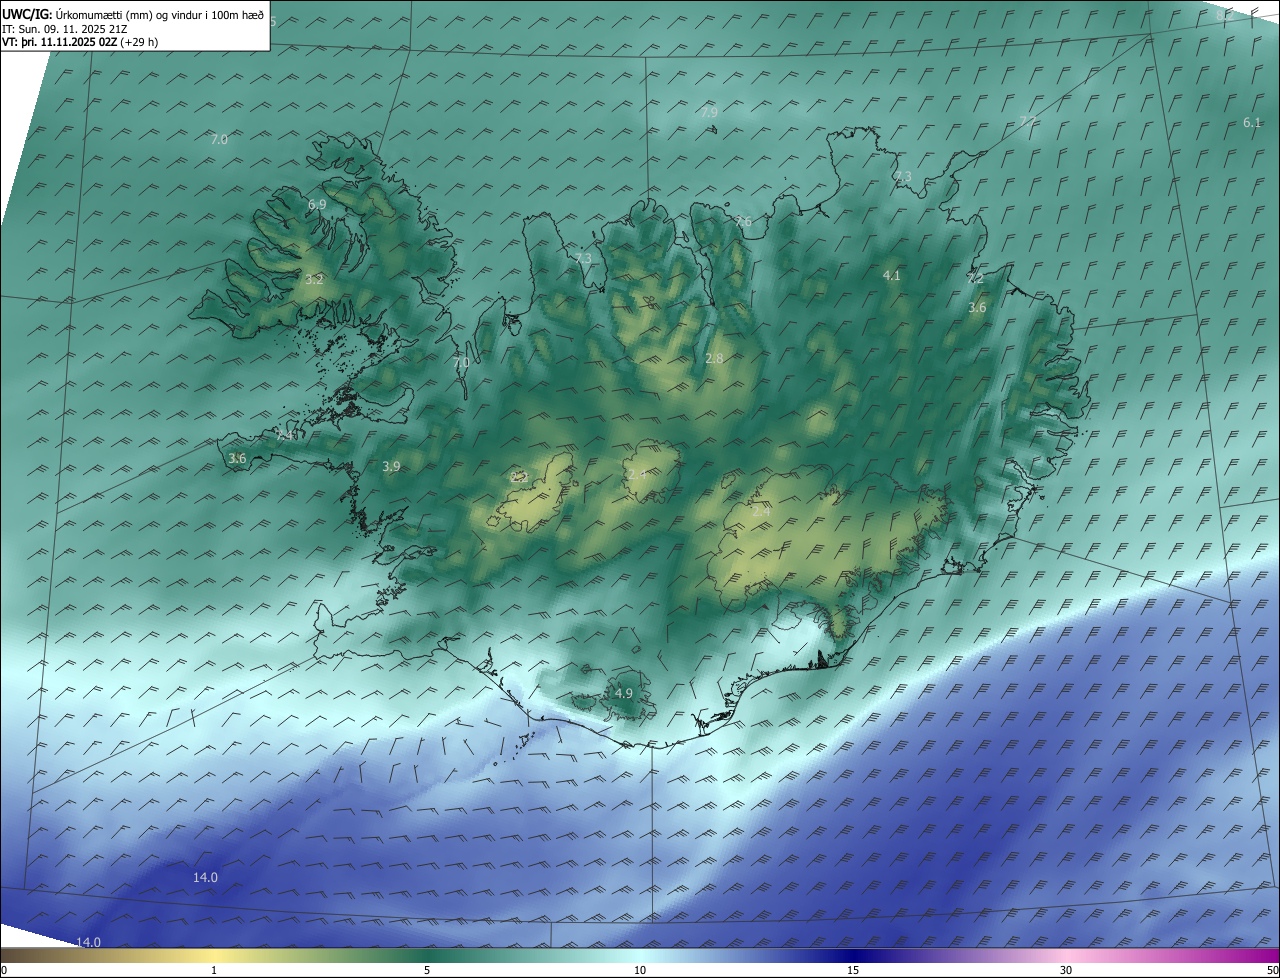This screenshot has height=978, width=1280.
Task: Click the 2.8 value in north-central Iceland
Action: (x=714, y=358)
